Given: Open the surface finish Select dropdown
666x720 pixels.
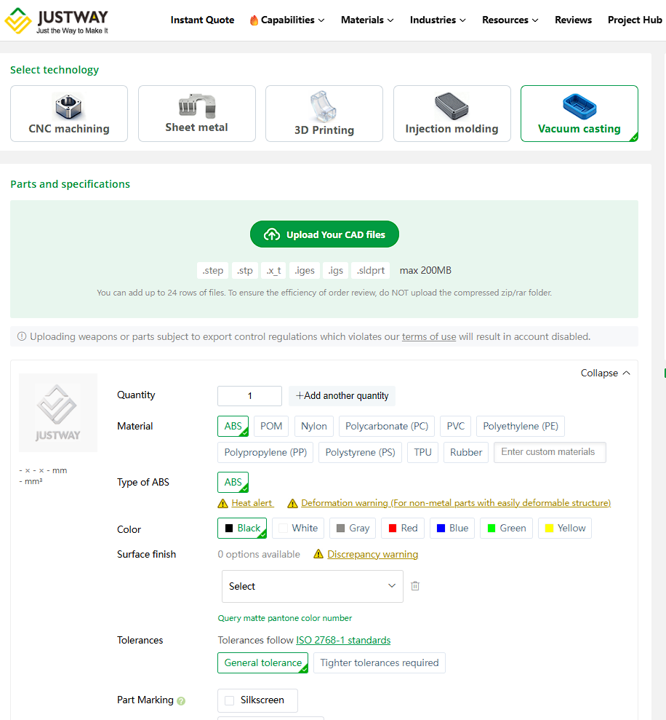Looking at the screenshot, I should 312,586.
